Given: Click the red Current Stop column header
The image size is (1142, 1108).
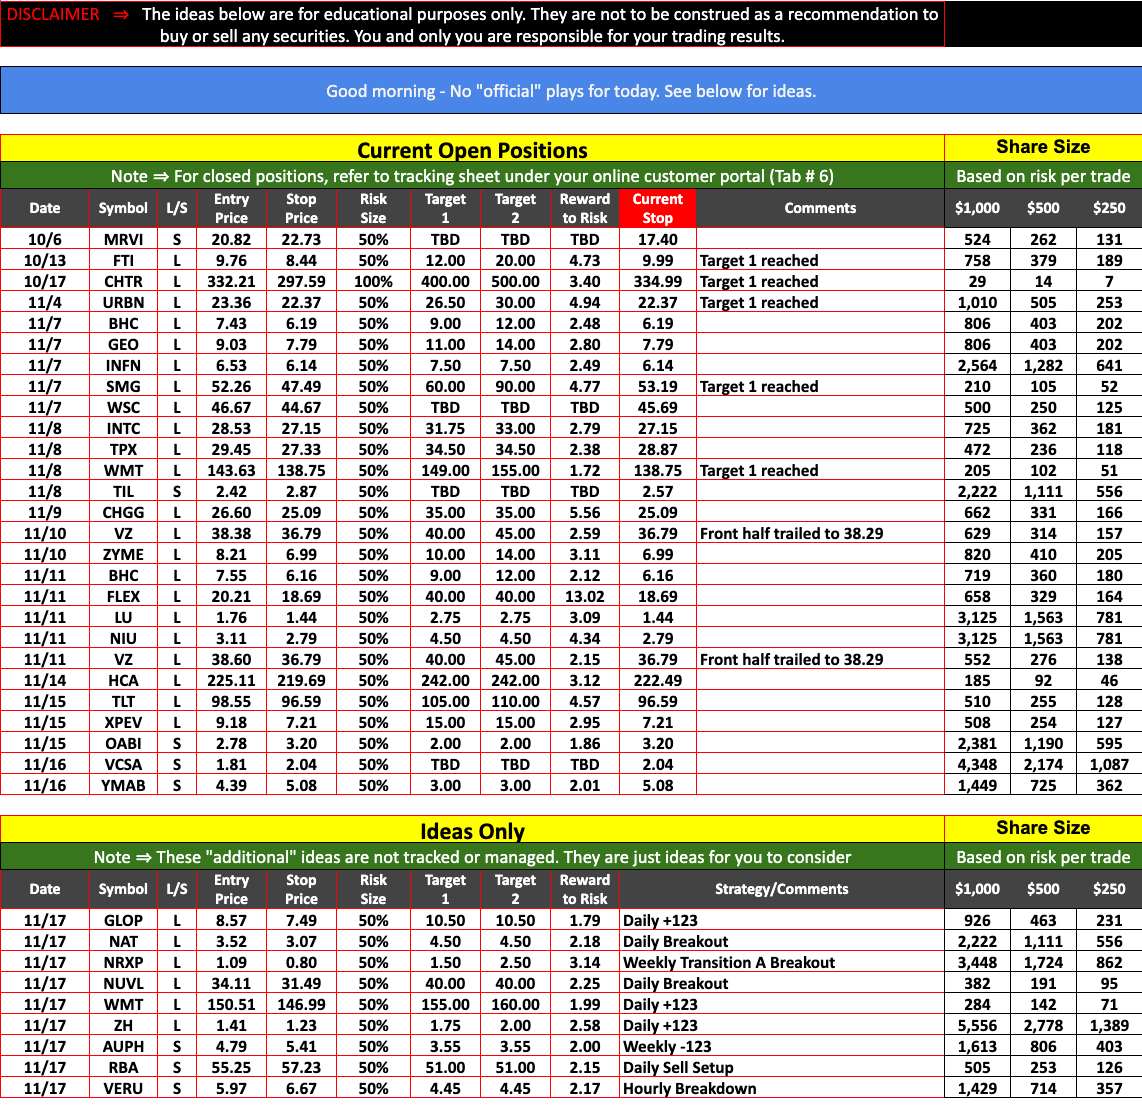Looking at the screenshot, I should click(x=657, y=208).
